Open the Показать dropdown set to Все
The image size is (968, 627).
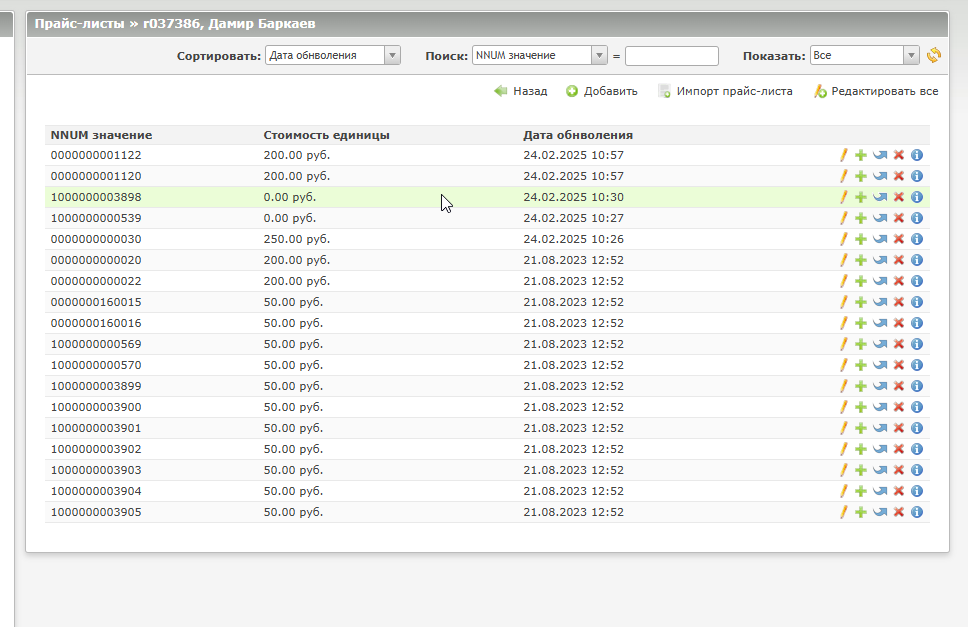865,55
